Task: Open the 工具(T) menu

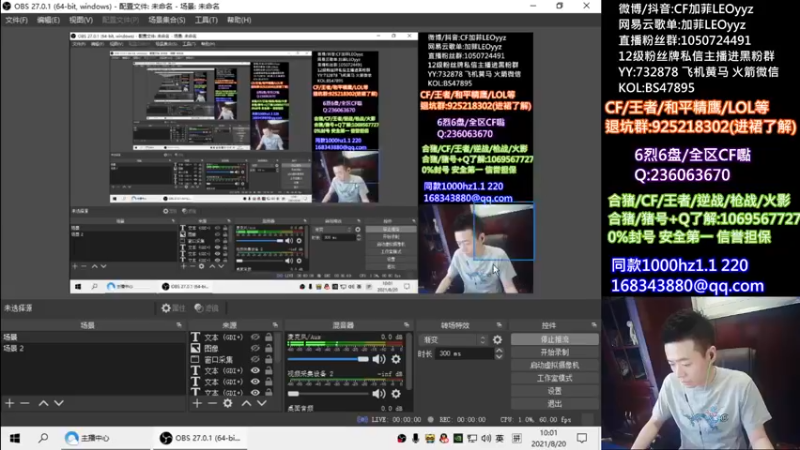Action: (x=206, y=20)
